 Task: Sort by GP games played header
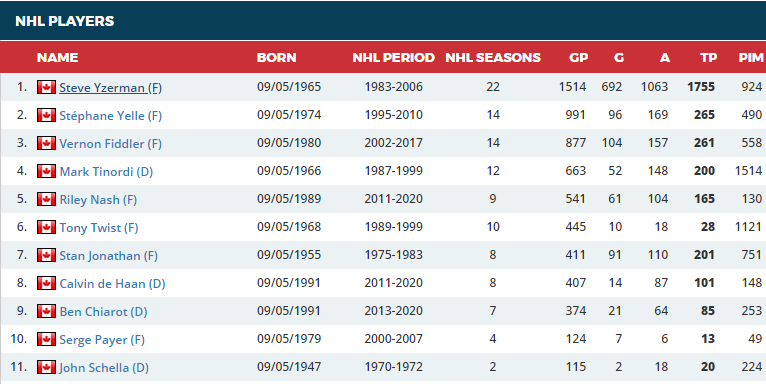[578, 58]
